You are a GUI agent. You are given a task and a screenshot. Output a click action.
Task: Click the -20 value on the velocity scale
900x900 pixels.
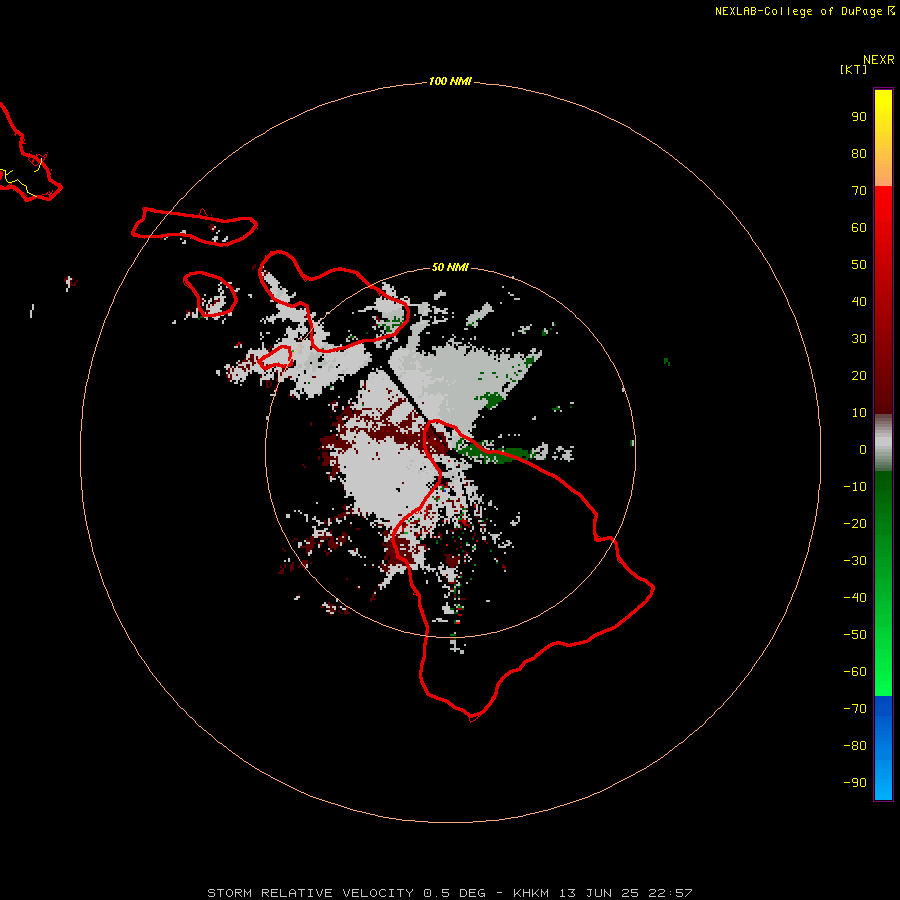click(x=855, y=524)
